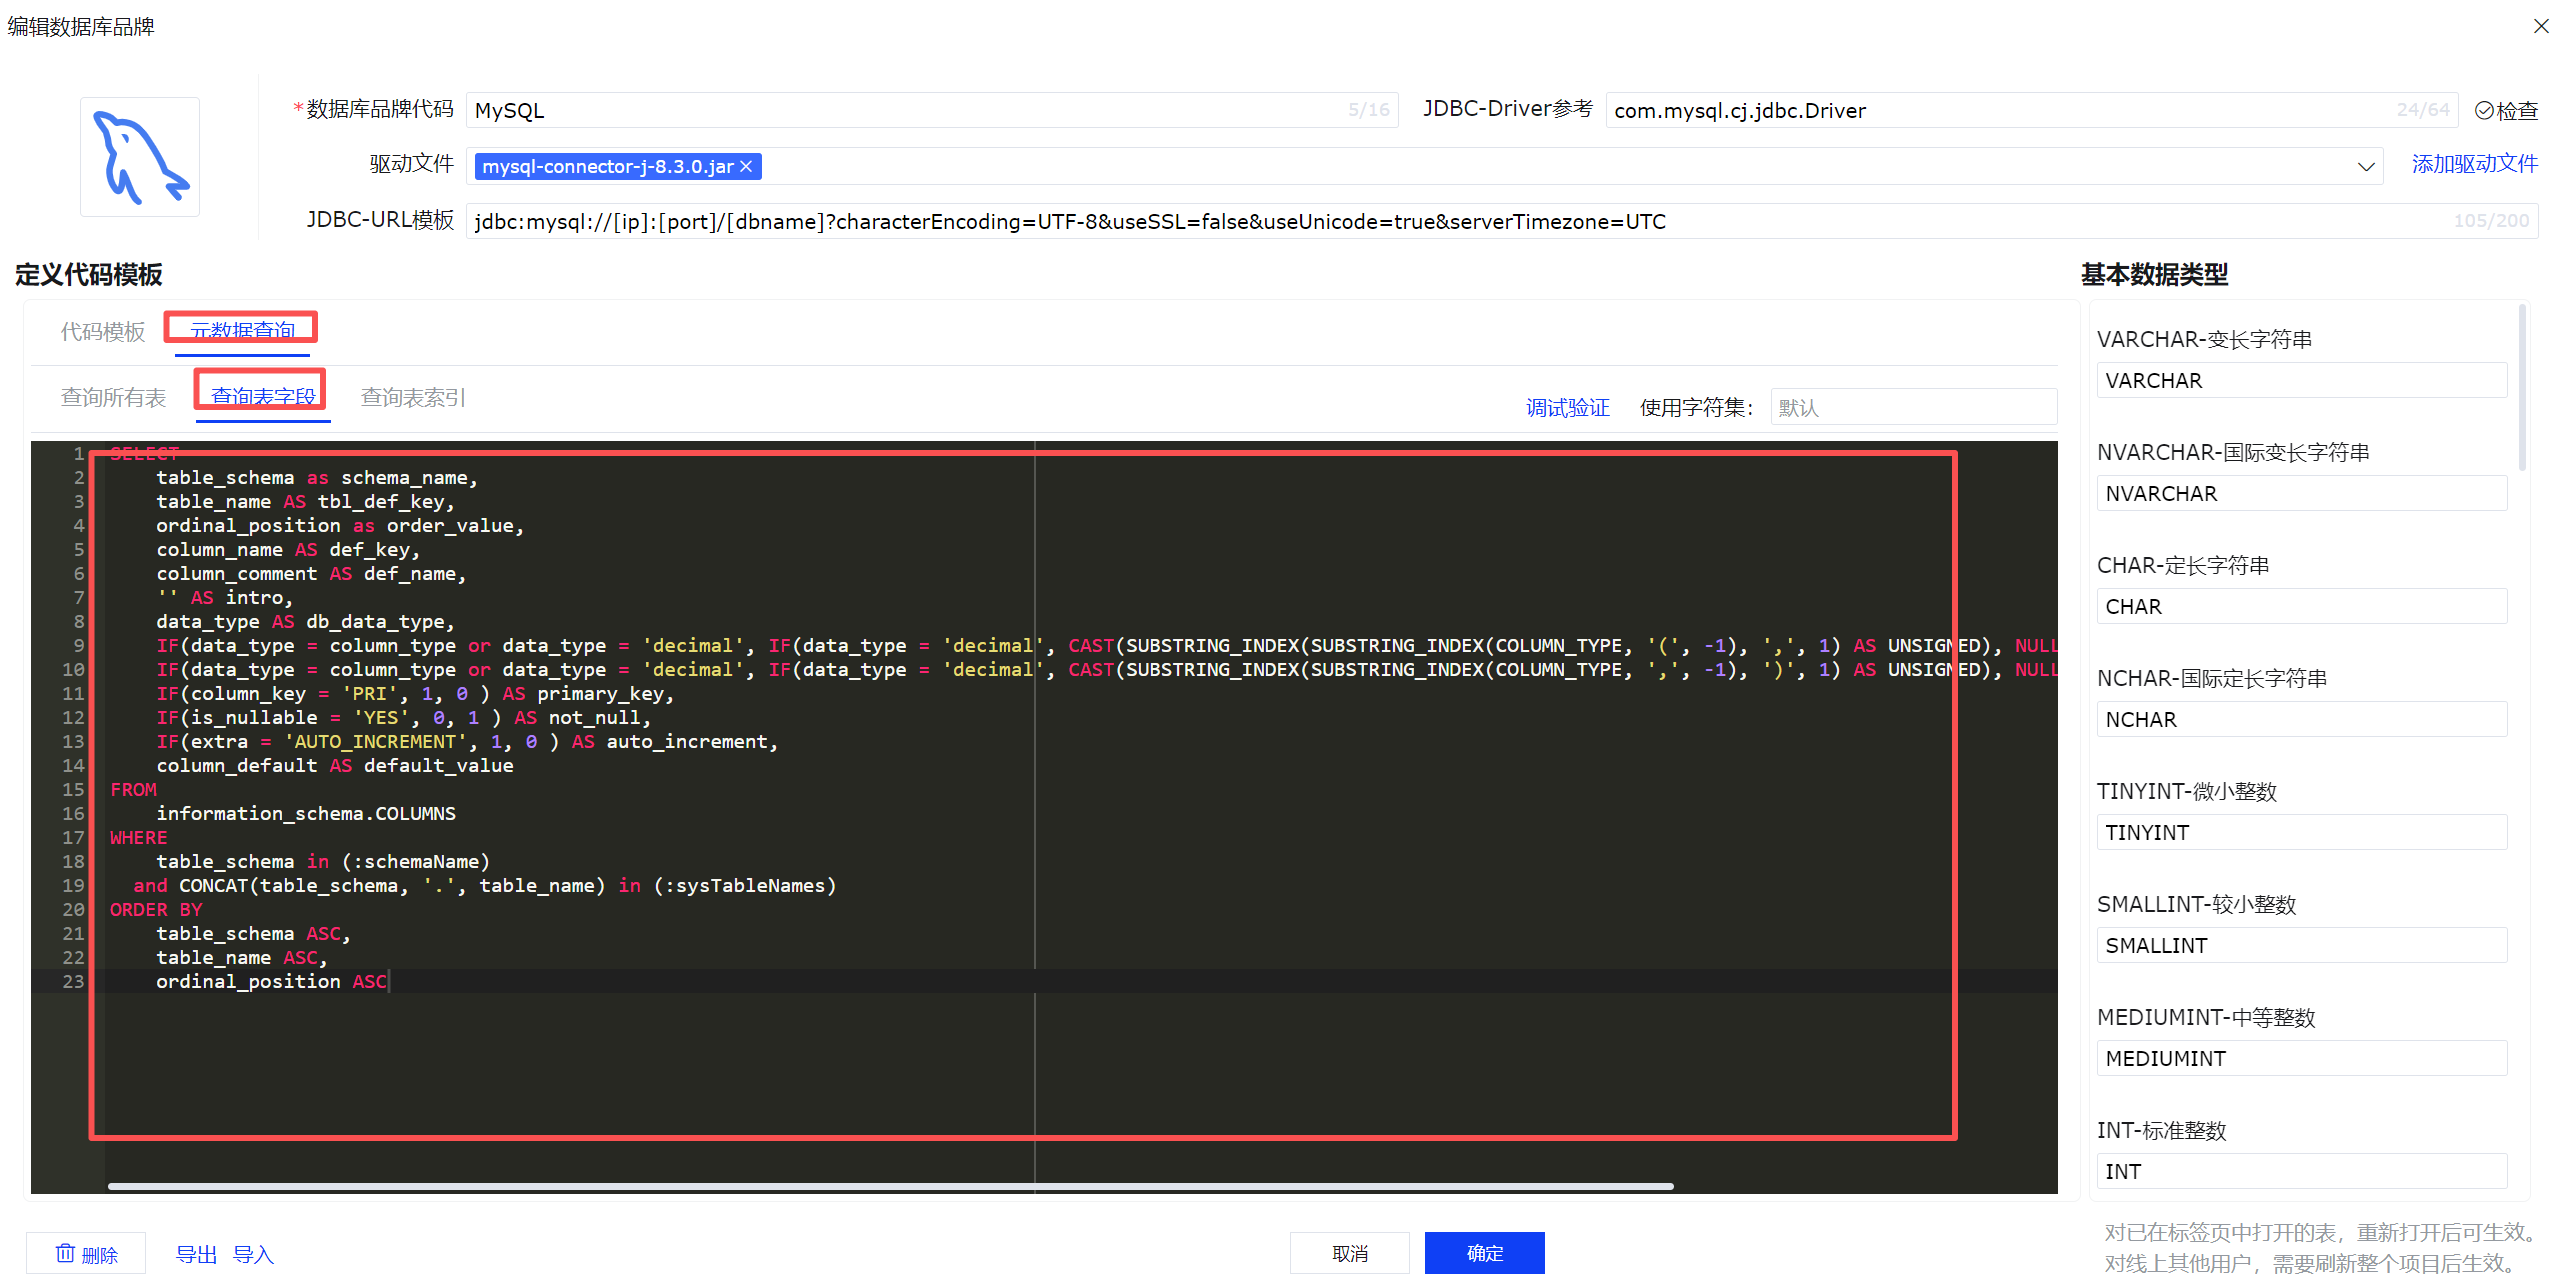2559x1286 pixels.
Task: Open the 查询表索引 sub-tab
Action: tap(412, 397)
